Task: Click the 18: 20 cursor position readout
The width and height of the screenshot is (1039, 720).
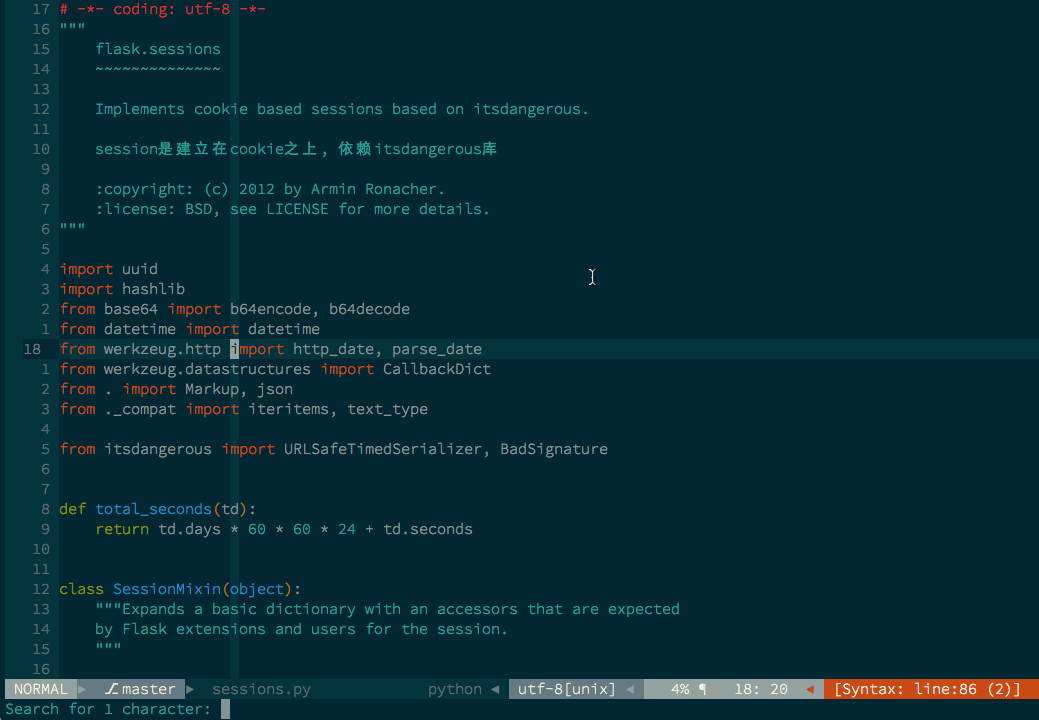Action: (761, 689)
